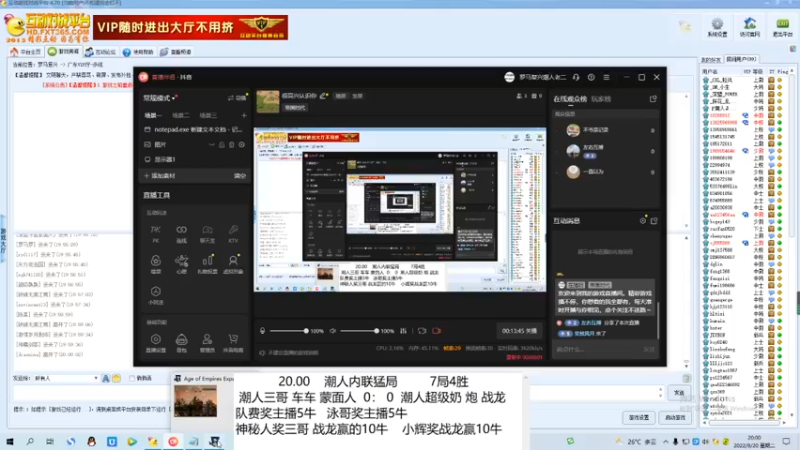Viewport: 800px width, 450px height.
Task: Open Windows Start menu
Action: tap(10, 441)
